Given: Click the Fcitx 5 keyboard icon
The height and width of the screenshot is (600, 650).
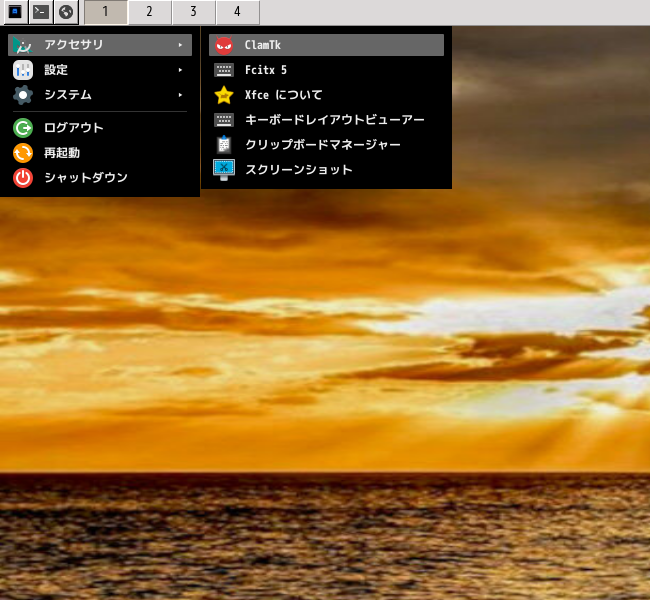Looking at the screenshot, I should 224,70.
